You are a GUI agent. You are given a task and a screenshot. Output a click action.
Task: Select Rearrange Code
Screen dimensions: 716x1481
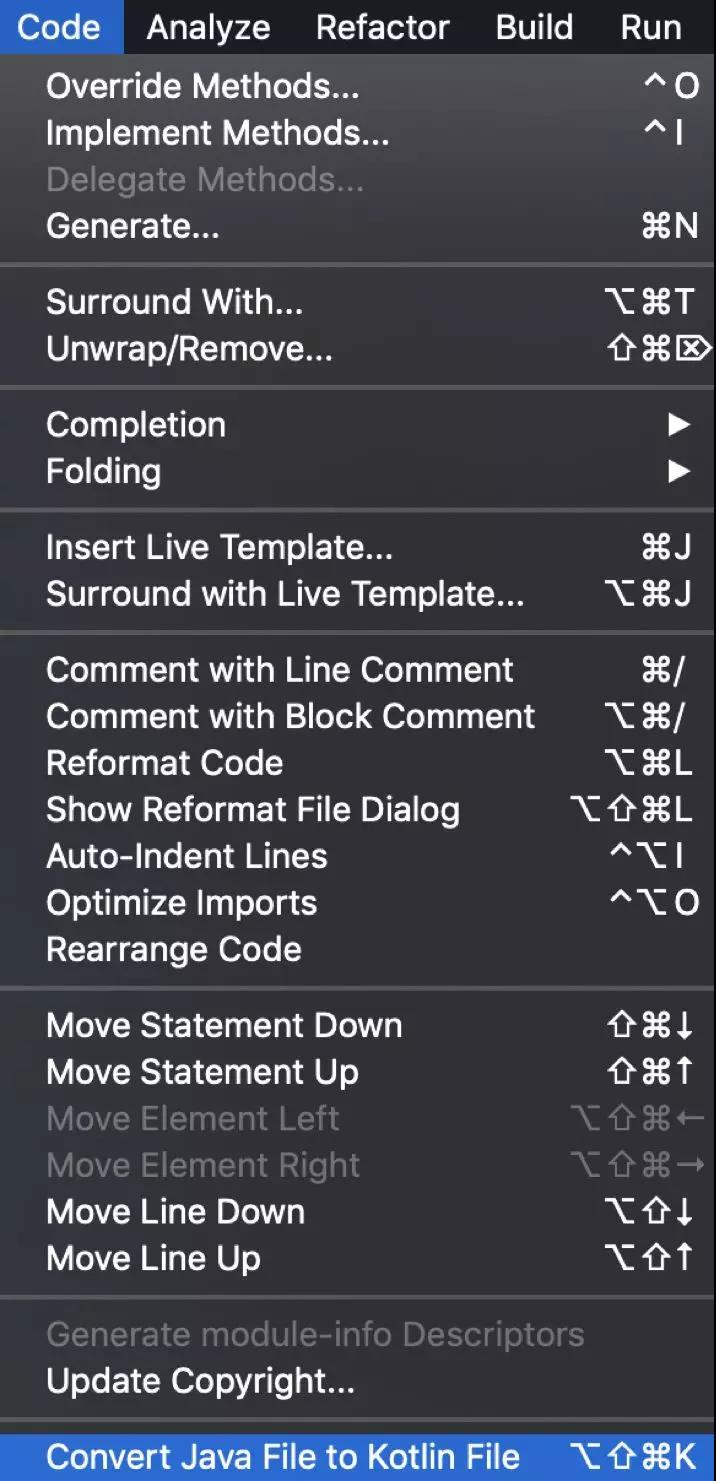[x=358, y=949]
